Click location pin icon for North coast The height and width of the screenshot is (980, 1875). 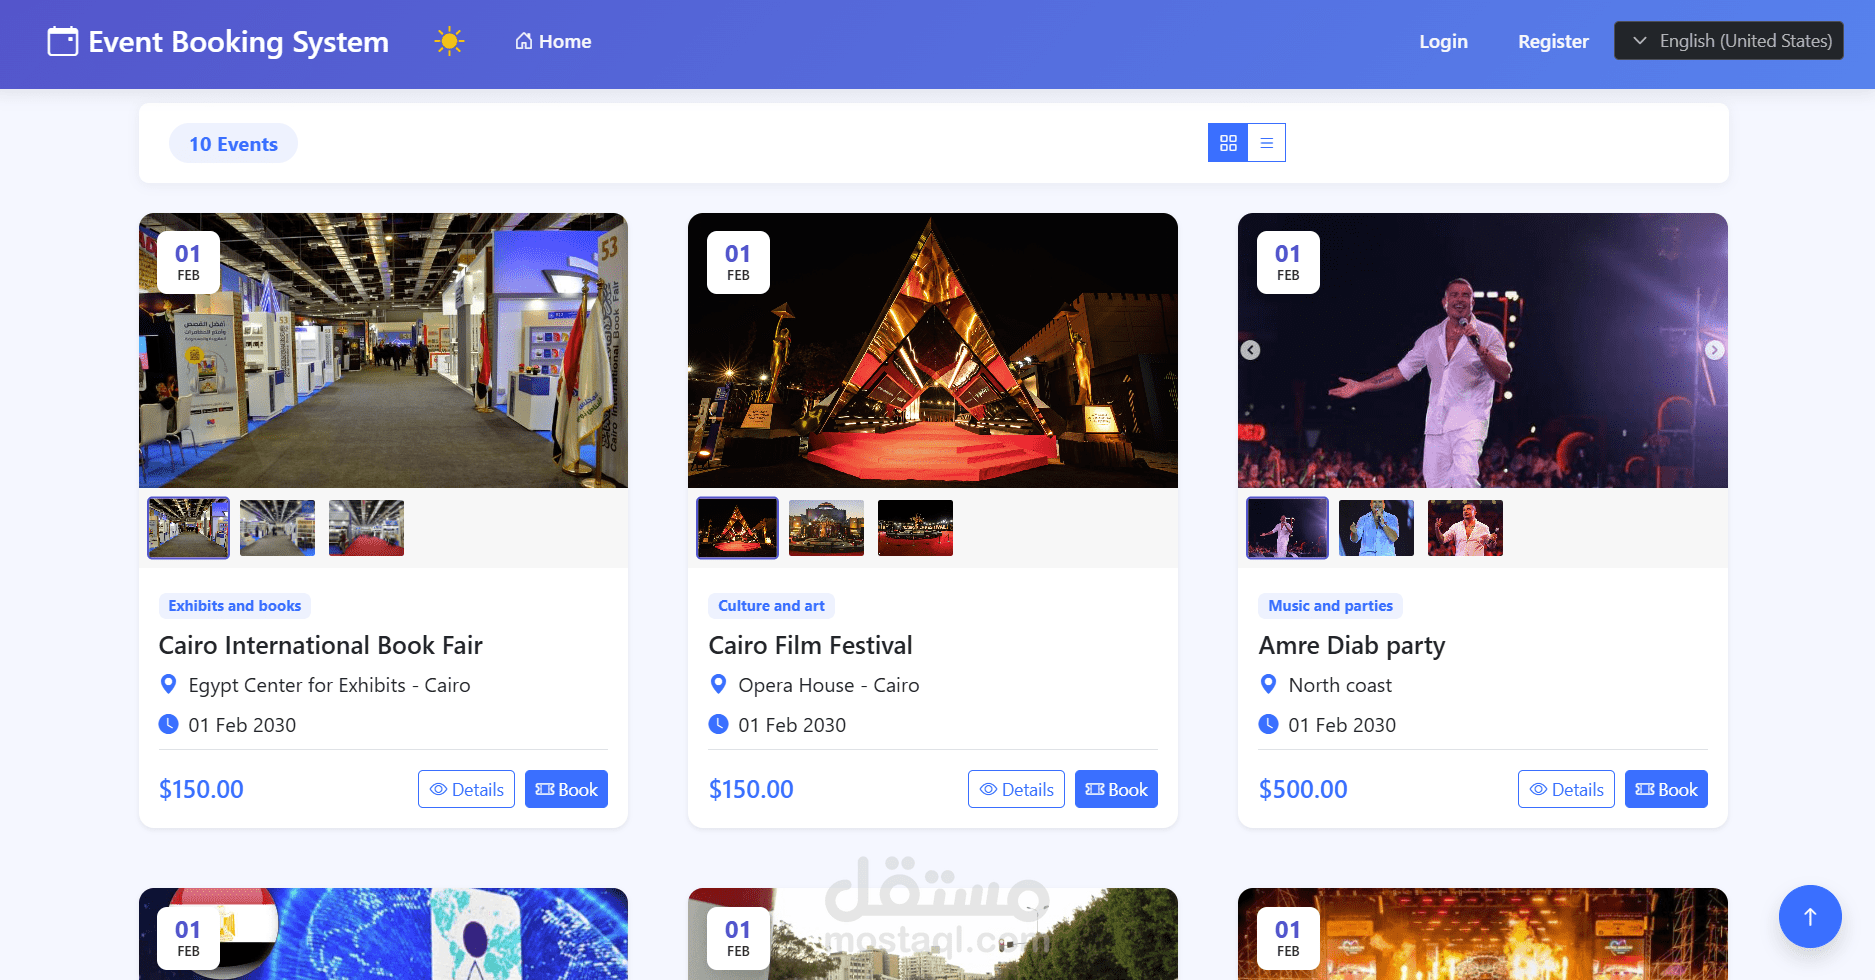click(1268, 684)
